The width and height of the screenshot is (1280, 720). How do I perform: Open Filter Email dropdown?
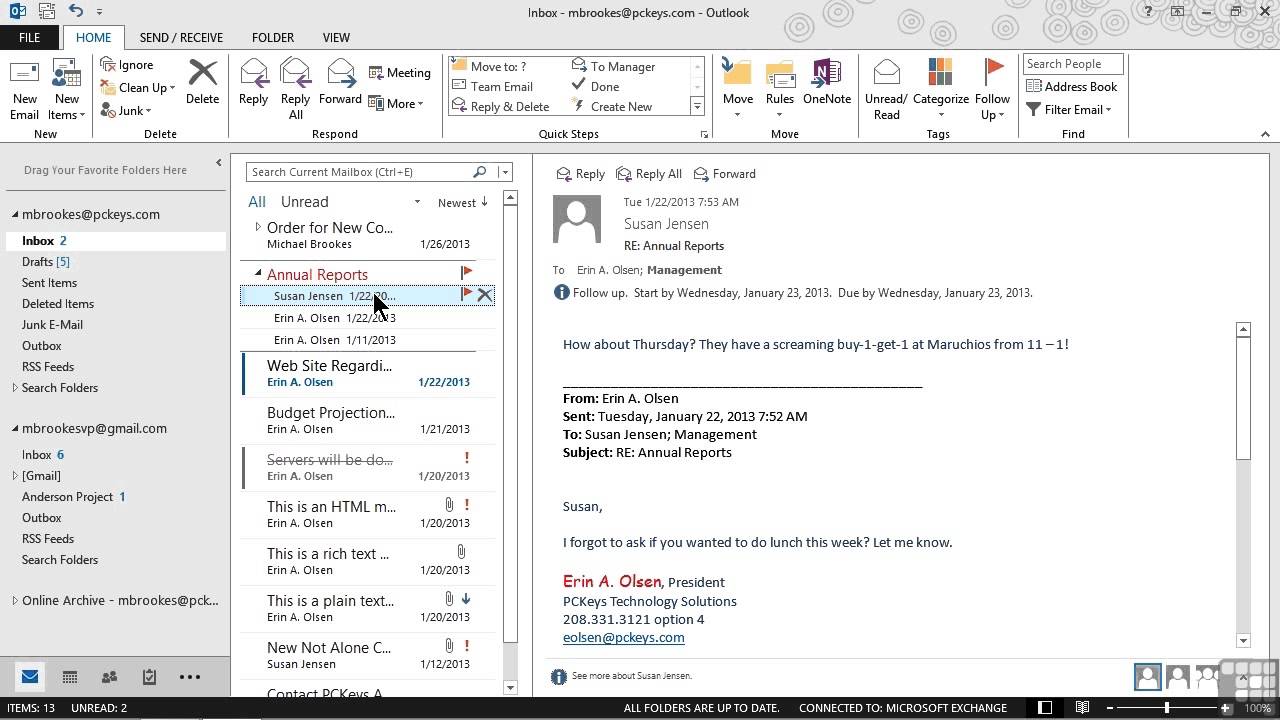point(1069,110)
